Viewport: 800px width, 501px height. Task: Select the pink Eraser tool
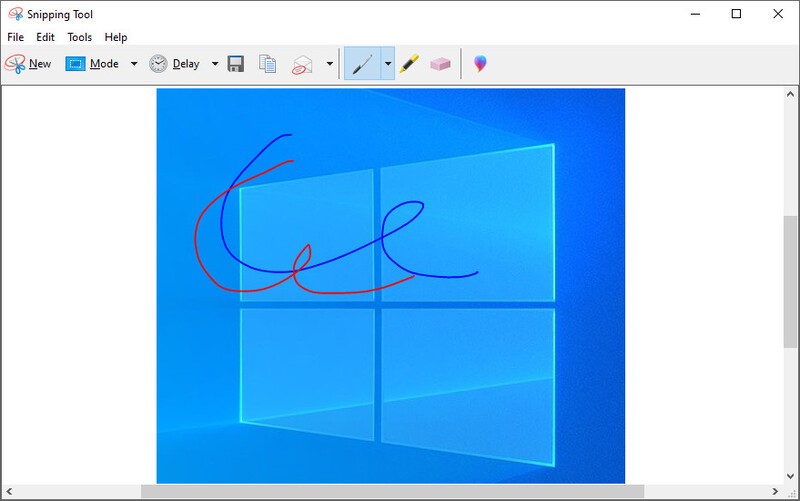tap(440, 64)
